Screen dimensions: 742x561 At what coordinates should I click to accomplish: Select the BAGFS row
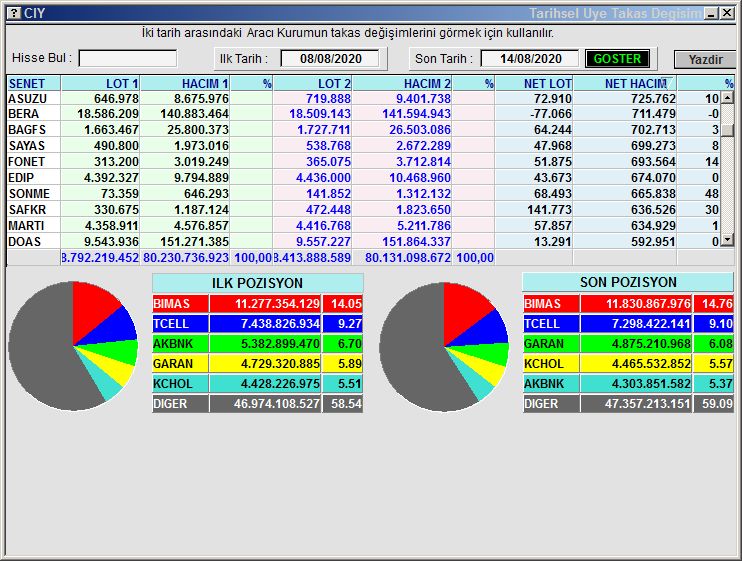[363, 130]
